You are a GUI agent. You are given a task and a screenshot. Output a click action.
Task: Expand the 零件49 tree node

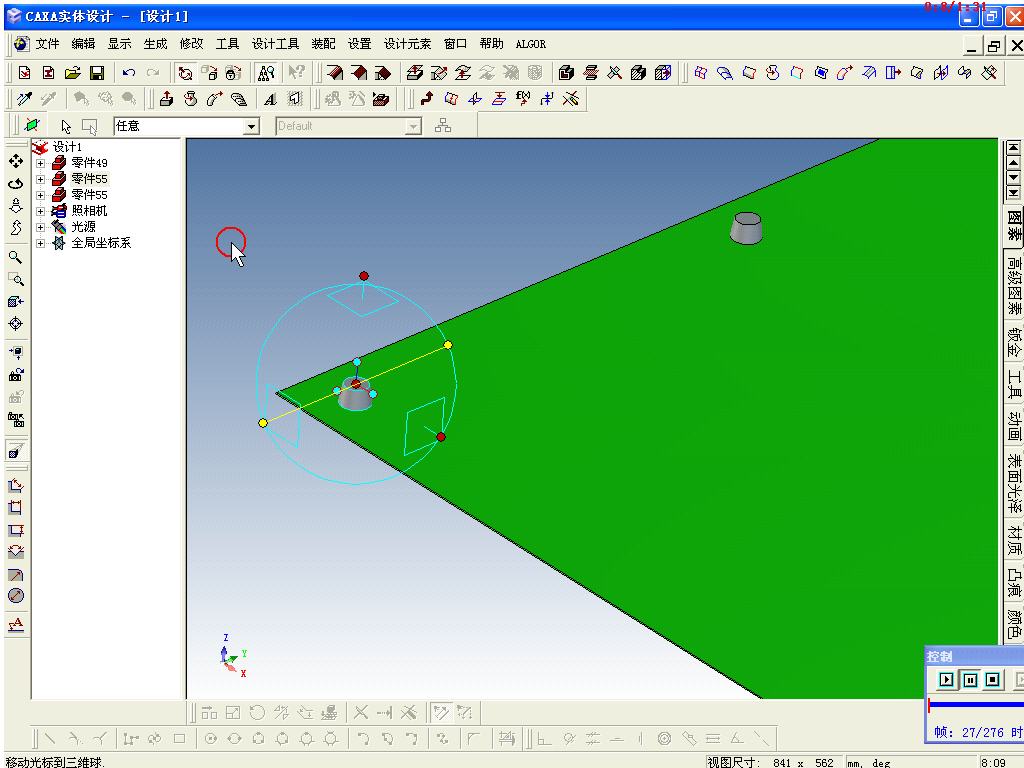40,163
